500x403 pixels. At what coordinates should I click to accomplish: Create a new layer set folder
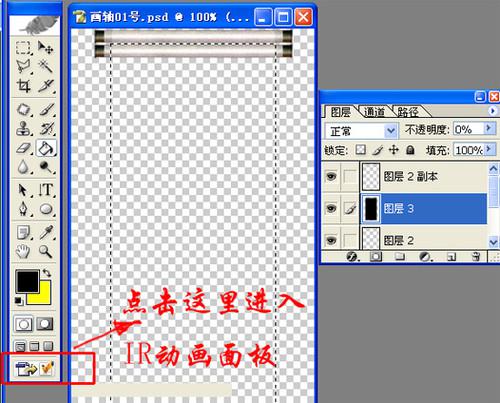(x=400, y=257)
